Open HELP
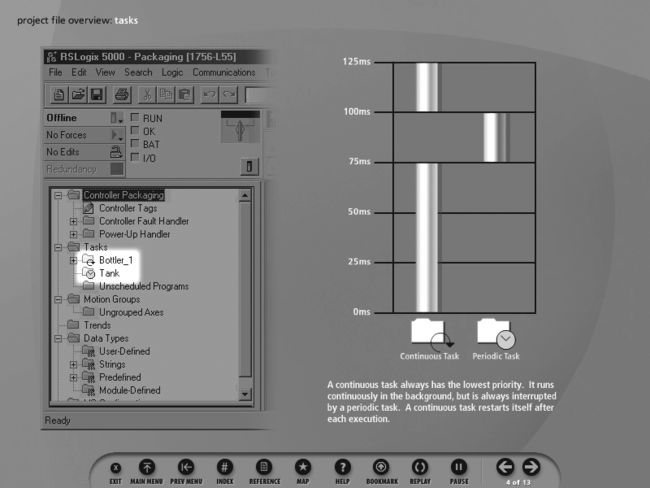This screenshot has width=650, height=488. pyautogui.click(x=342, y=467)
